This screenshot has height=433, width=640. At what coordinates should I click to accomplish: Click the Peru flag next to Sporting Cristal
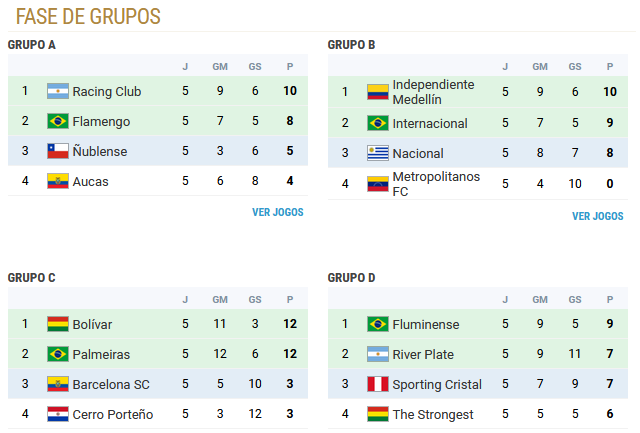(378, 384)
